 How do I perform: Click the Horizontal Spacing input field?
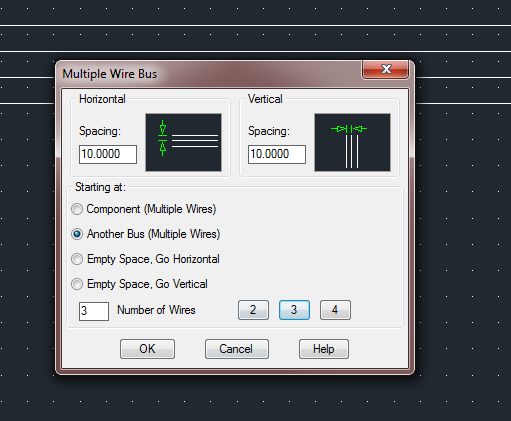(108, 154)
